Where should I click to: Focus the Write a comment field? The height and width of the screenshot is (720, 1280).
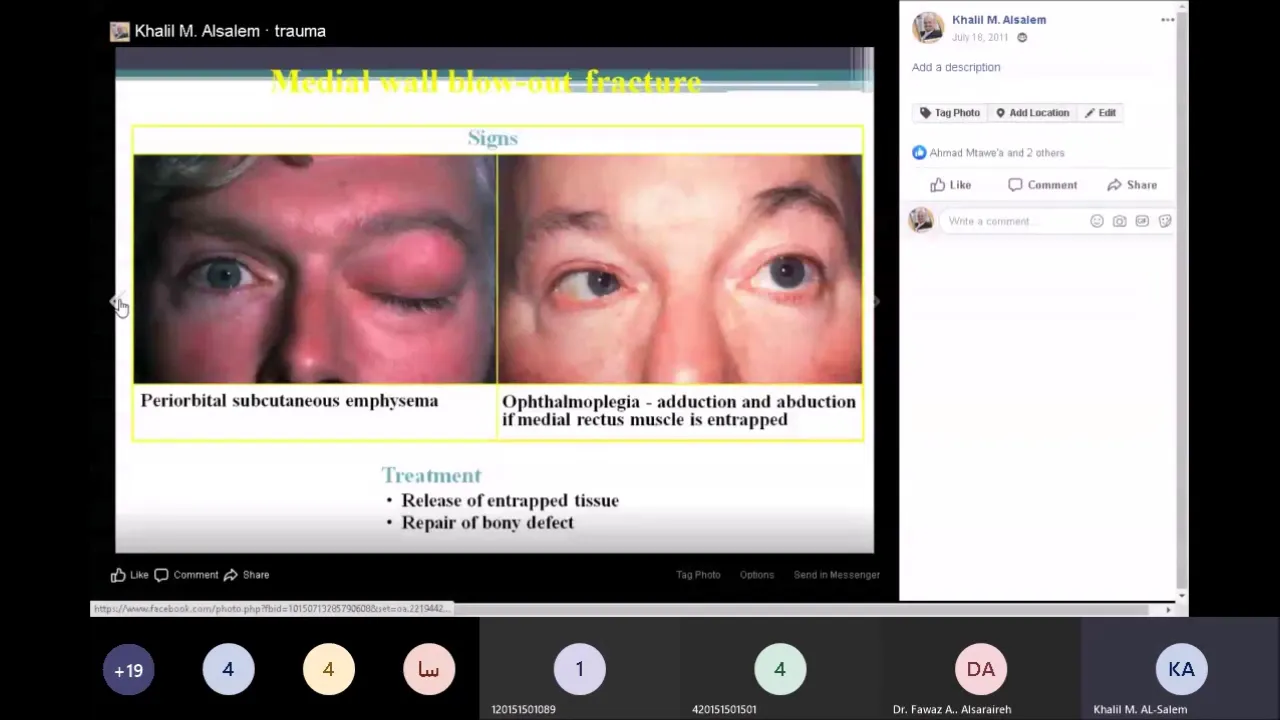[1012, 221]
